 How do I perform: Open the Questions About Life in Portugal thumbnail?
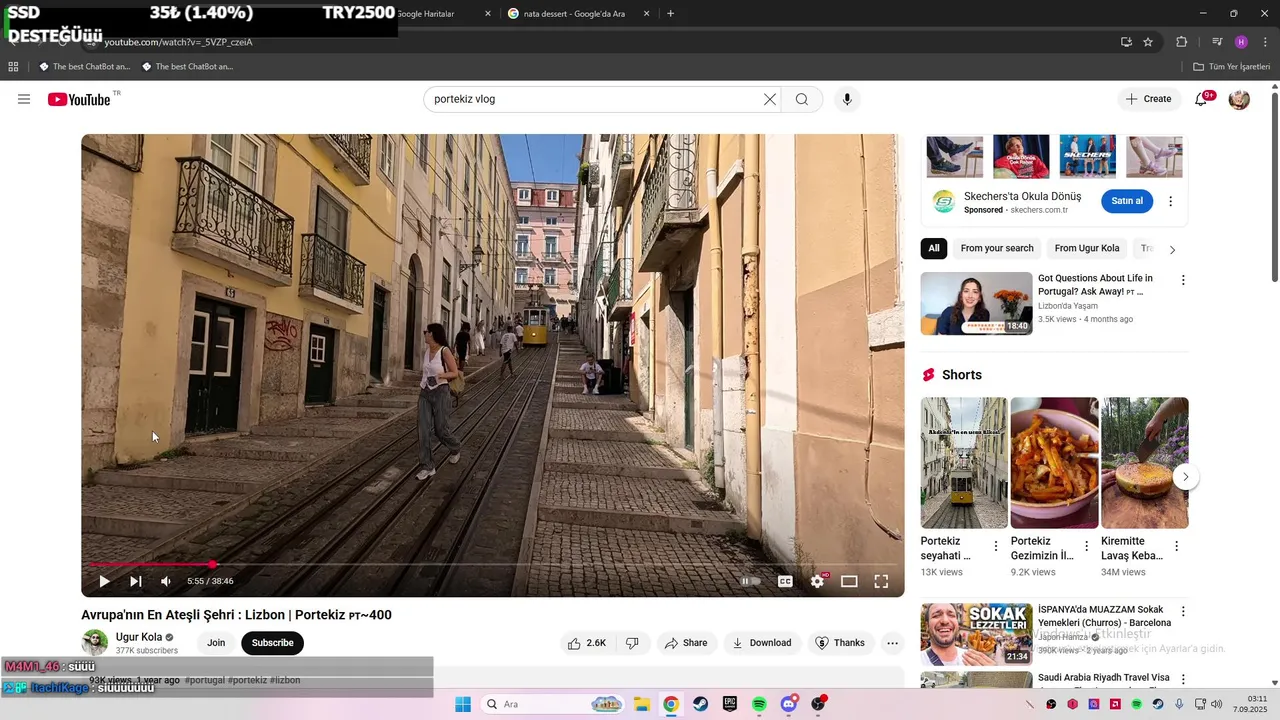coord(976,304)
